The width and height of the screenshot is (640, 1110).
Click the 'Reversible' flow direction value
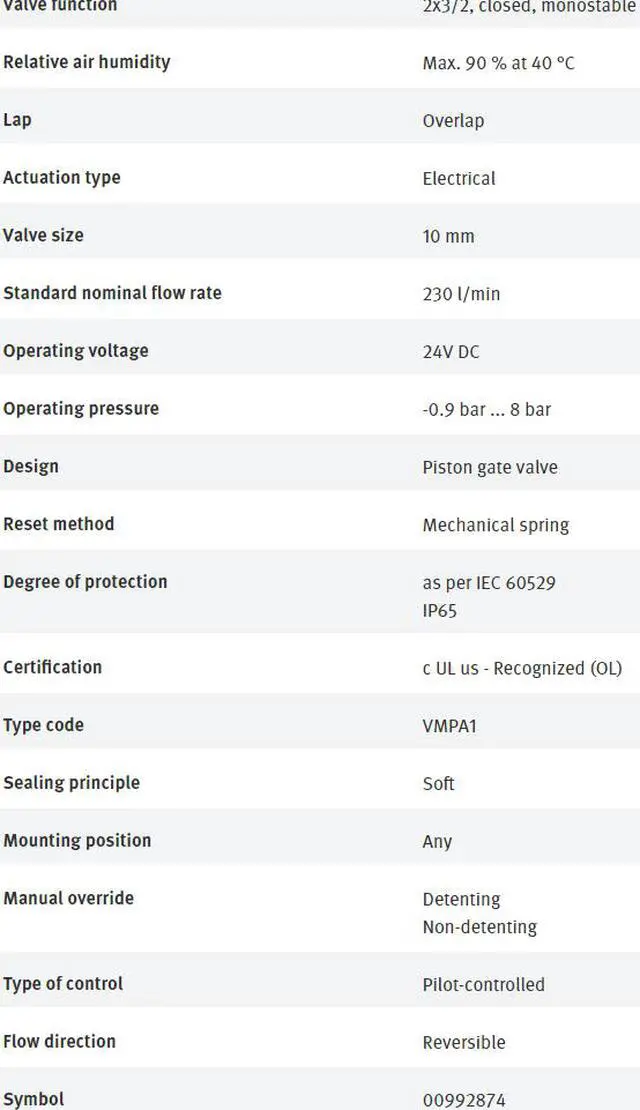pos(464,1042)
